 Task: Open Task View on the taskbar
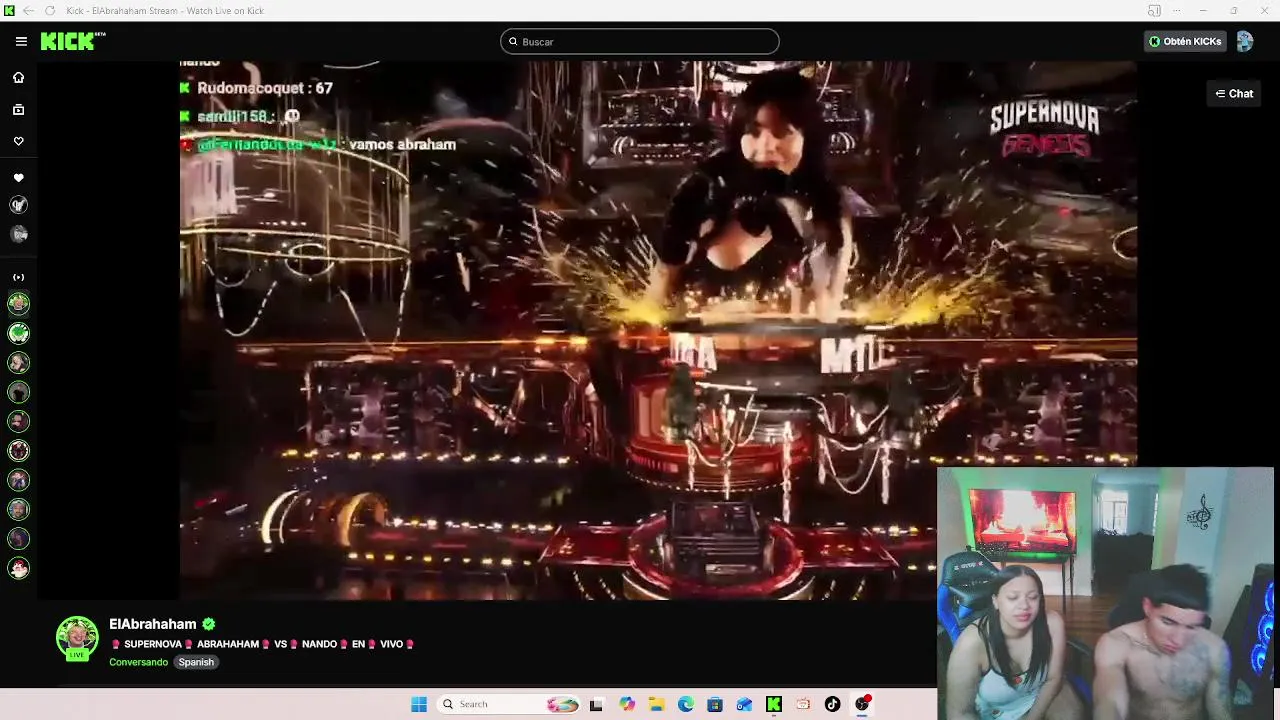point(596,704)
